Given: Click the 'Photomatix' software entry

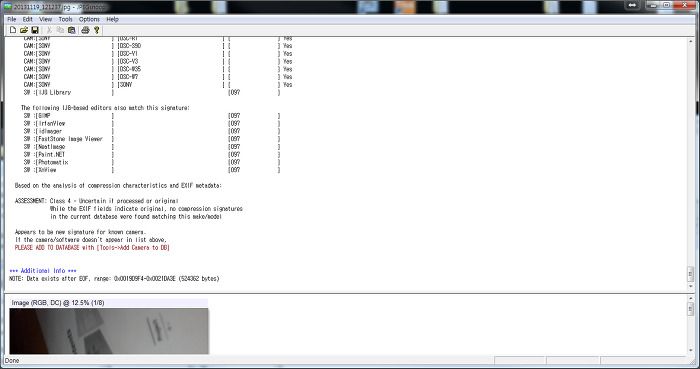Looking at the screenshot, I should (x=54, y=162).
